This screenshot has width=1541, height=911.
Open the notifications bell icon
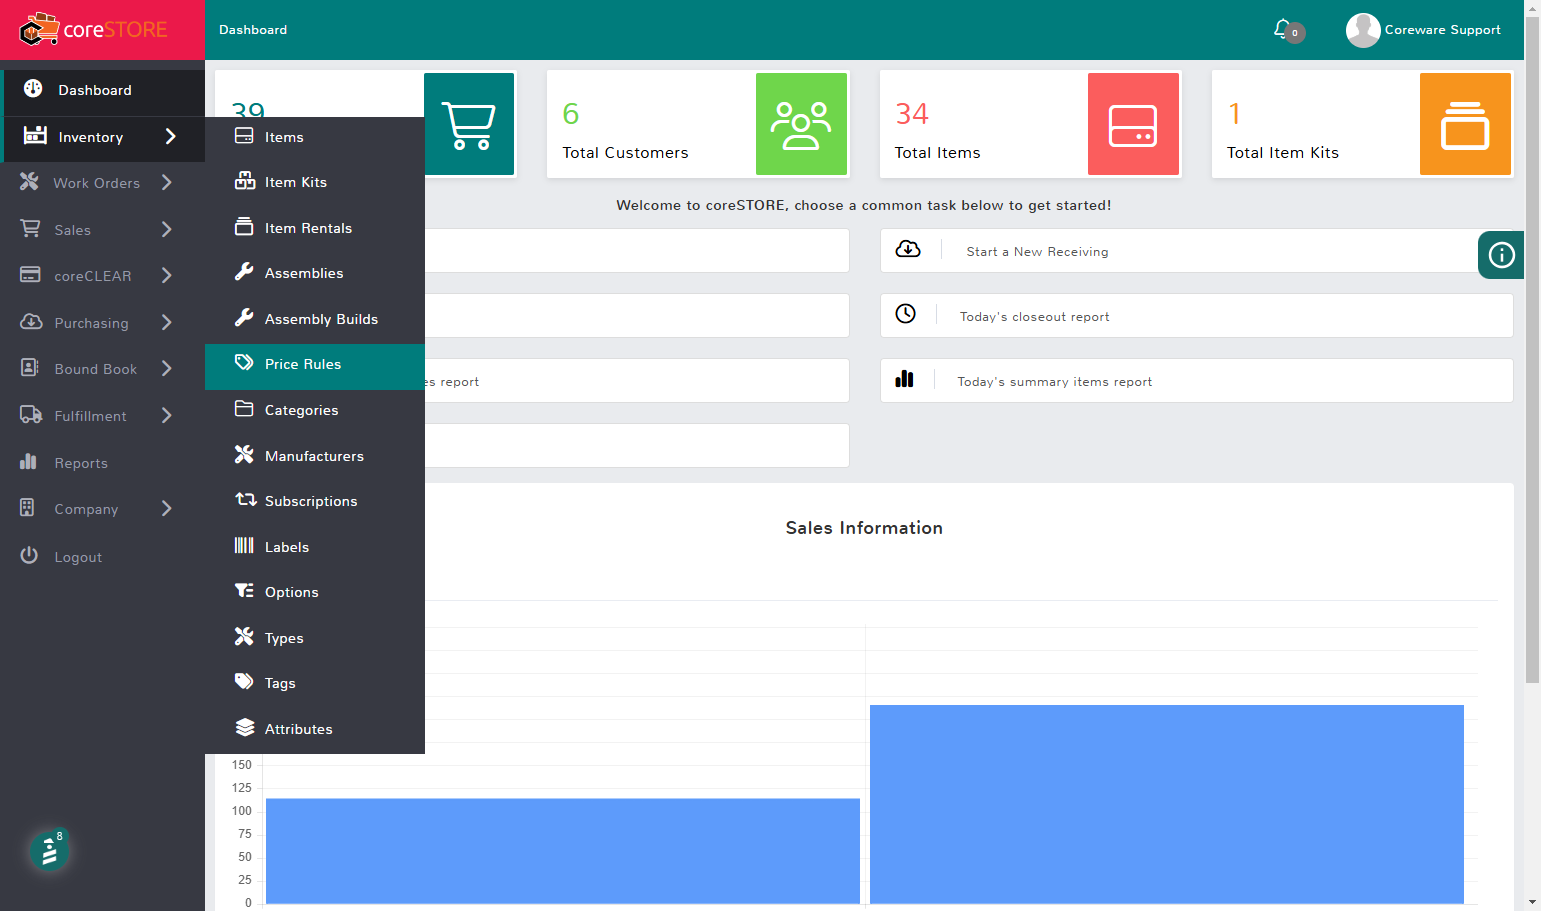click(1282, 29)
